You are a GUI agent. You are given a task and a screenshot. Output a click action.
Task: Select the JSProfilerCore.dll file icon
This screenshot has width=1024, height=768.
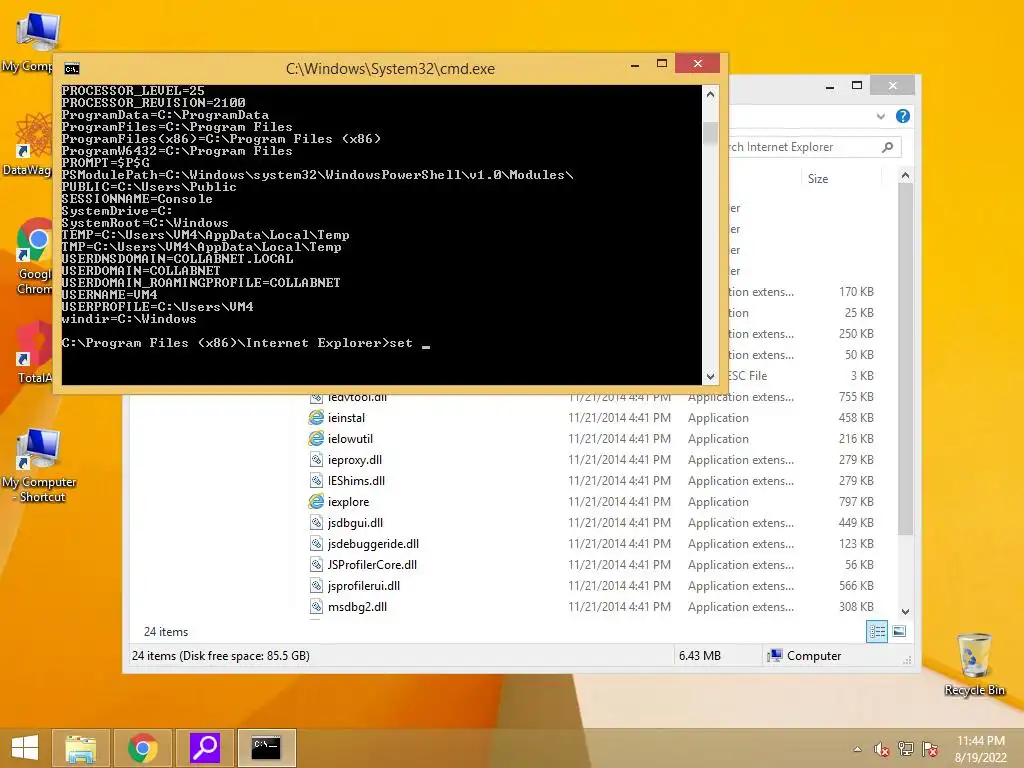click(x=316, y=564)
